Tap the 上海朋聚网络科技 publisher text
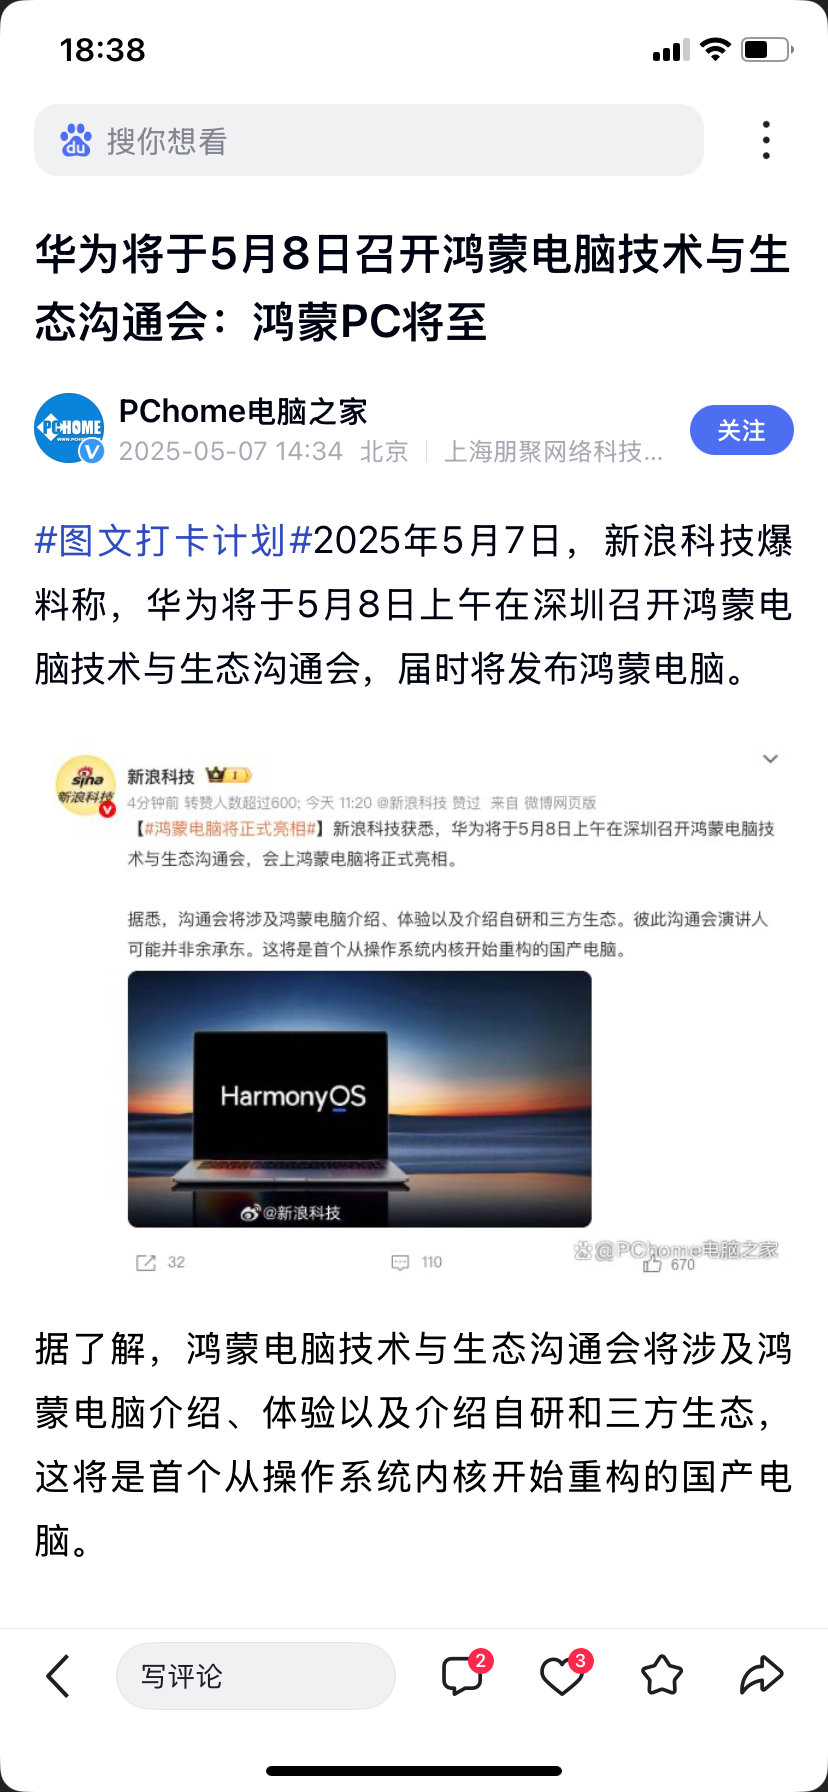 tap(553, 452)
